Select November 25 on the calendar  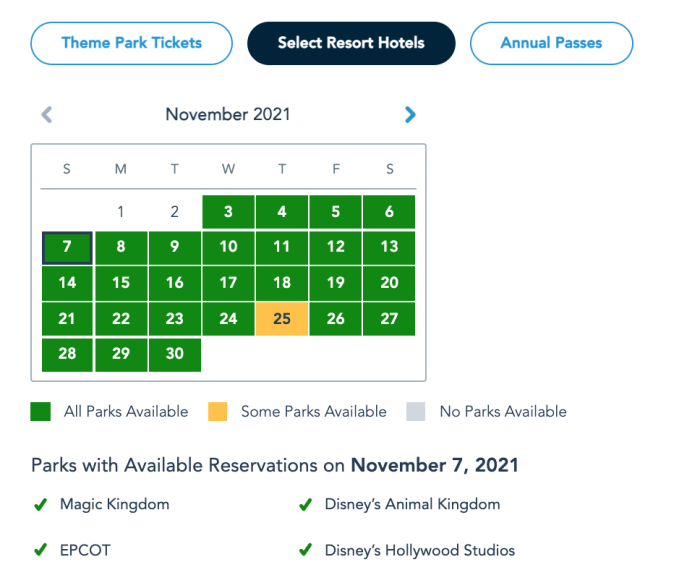tap(282, 319)
